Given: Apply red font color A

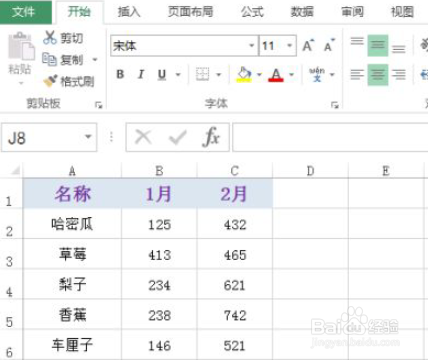Looking at the screenshot, I should pos(276,75).
